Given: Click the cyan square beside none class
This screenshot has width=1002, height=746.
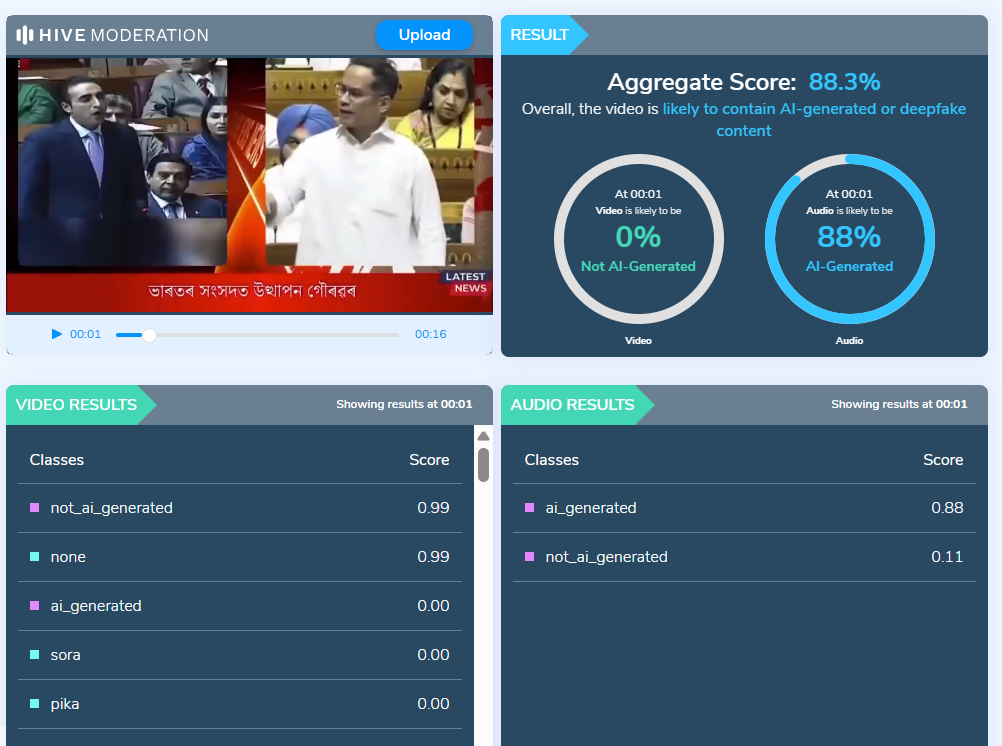Looking at the screenshot, I should (35, 557).
